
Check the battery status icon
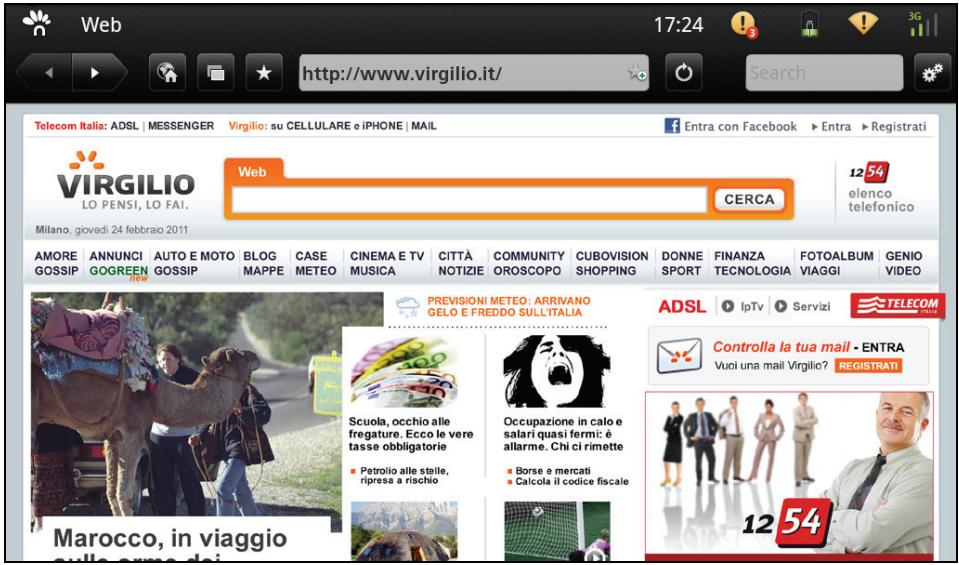[x=810, y=25]
